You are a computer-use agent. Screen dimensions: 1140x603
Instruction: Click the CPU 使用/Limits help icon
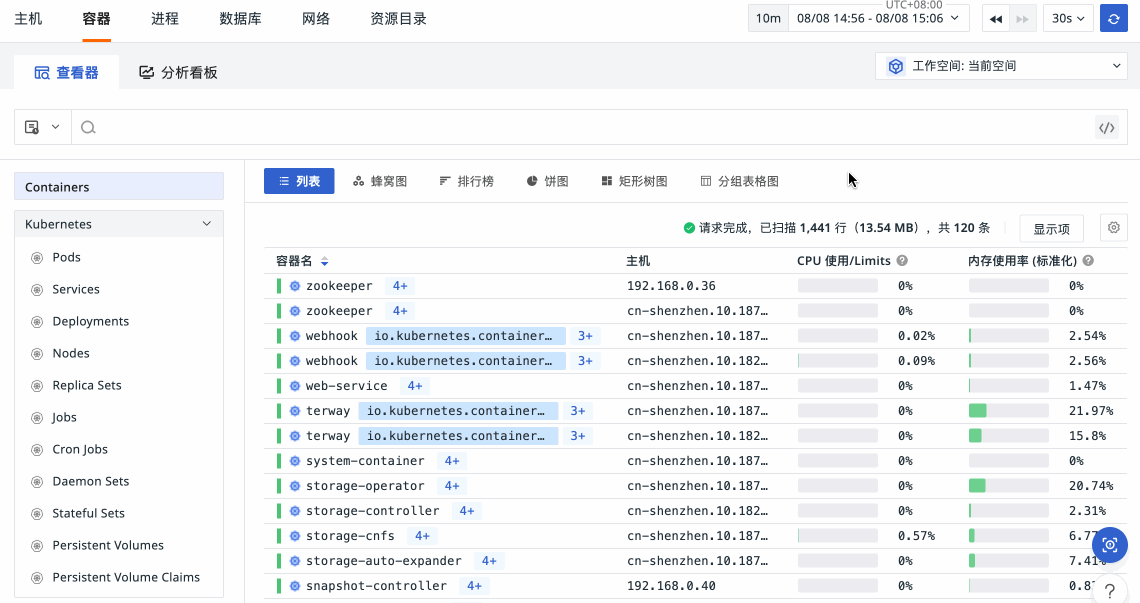902,261
